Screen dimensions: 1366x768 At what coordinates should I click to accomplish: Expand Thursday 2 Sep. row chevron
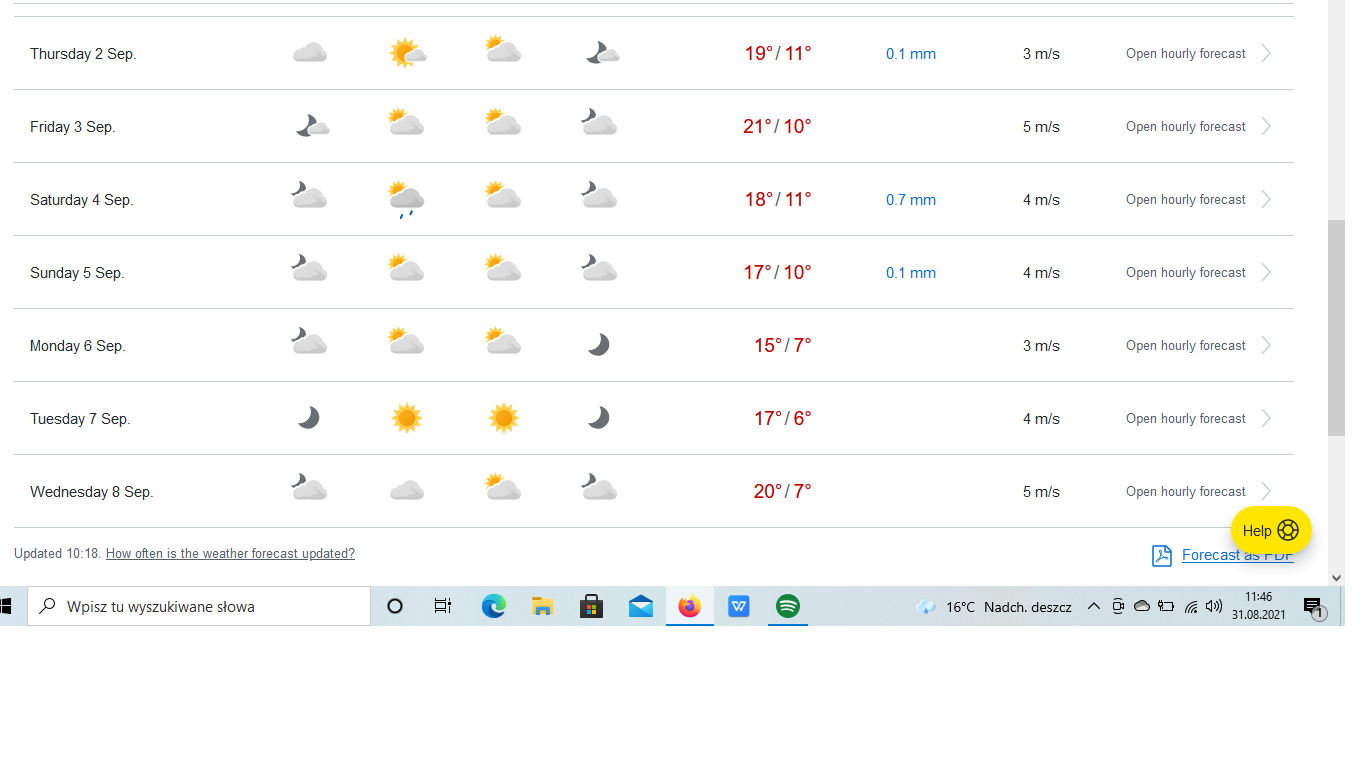click(x=1266, y=53)
